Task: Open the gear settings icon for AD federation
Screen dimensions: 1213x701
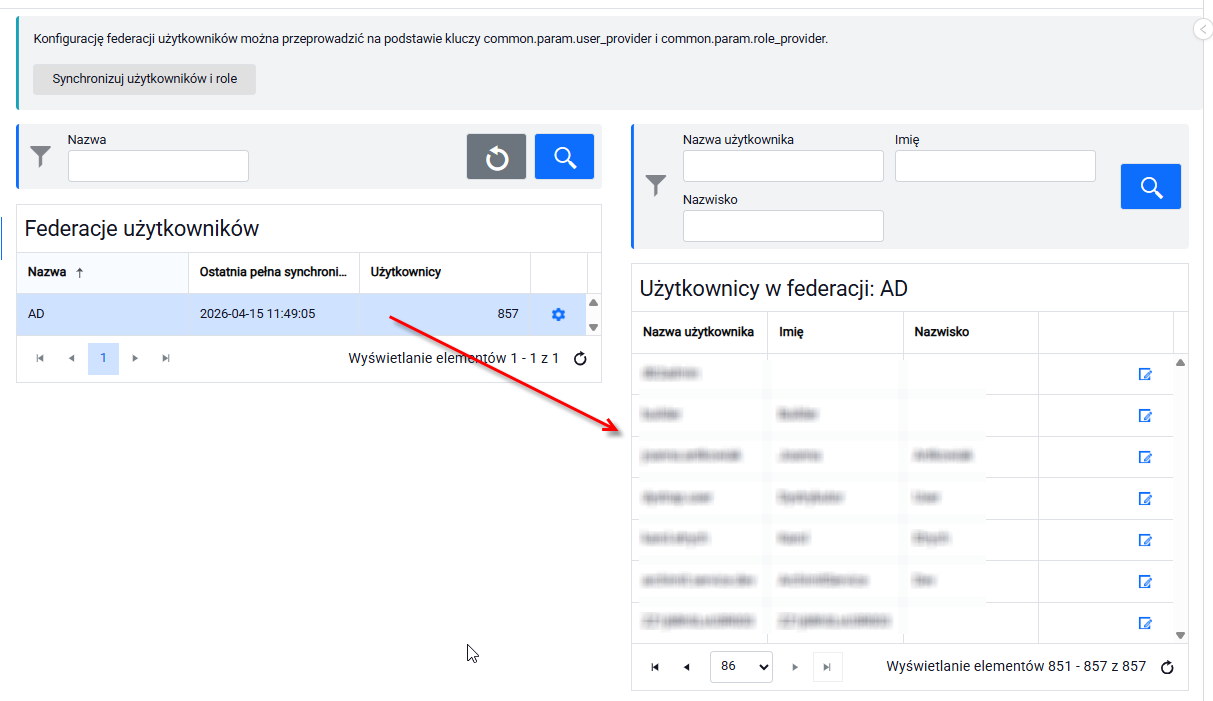Action: coord(558,314)
